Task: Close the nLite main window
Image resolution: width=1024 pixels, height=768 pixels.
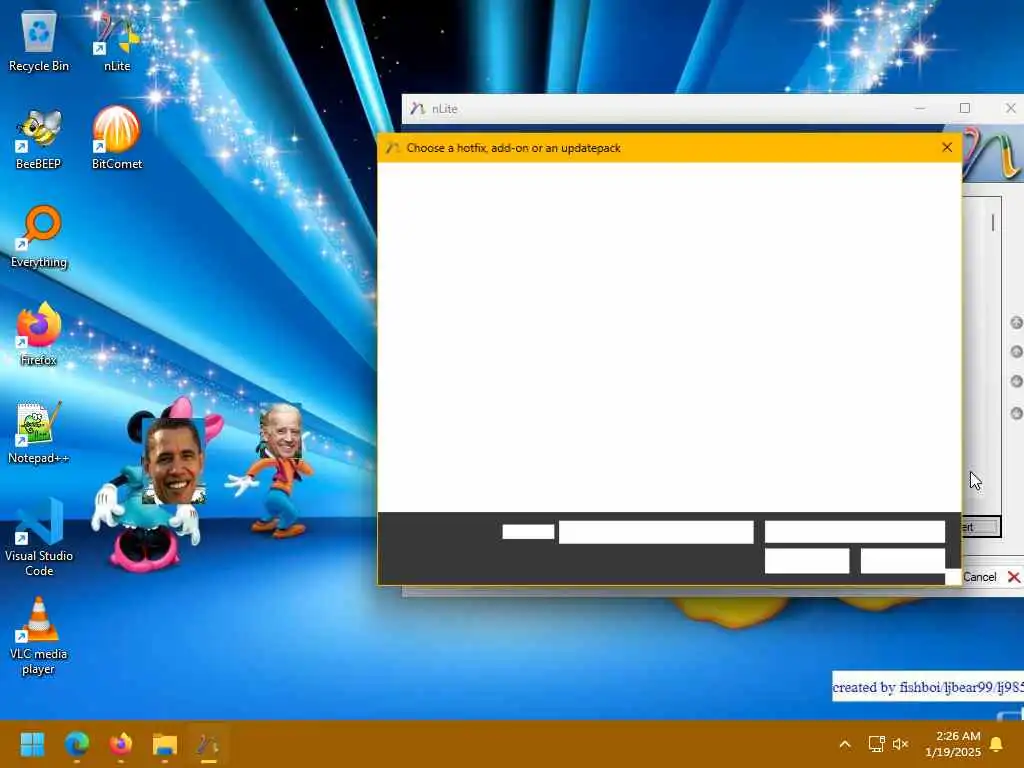Action: [1010, 108]
